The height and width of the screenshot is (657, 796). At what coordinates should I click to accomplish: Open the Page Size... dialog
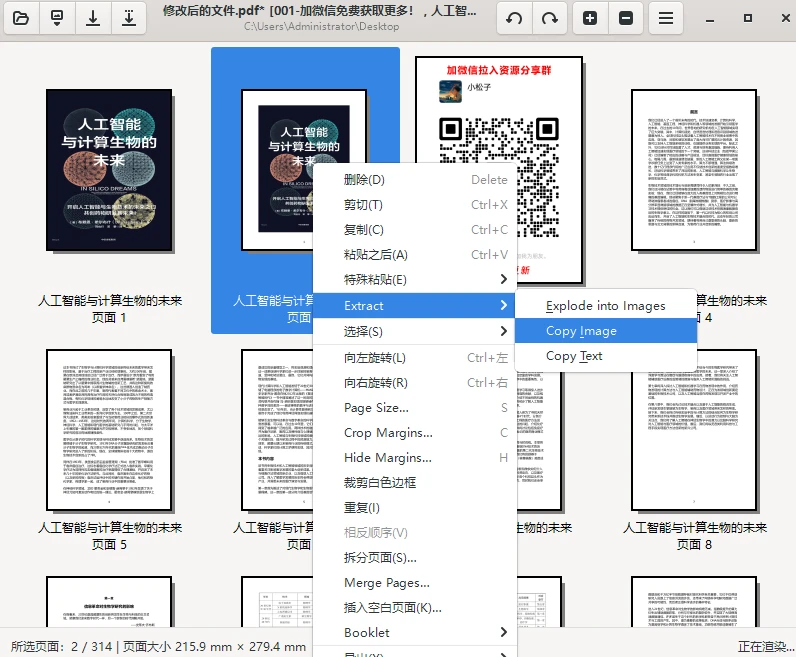point(415,408)
